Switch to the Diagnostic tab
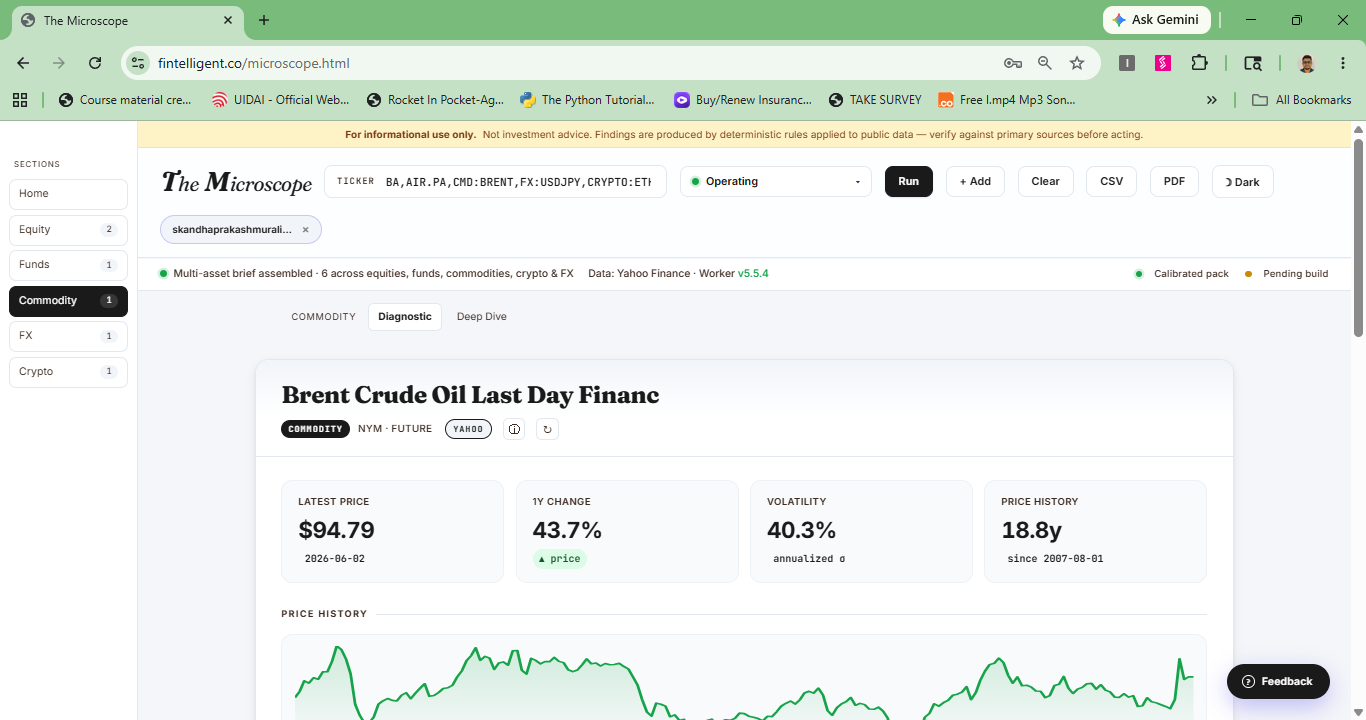Viewport: 1366px width, 720px height. 405,317
